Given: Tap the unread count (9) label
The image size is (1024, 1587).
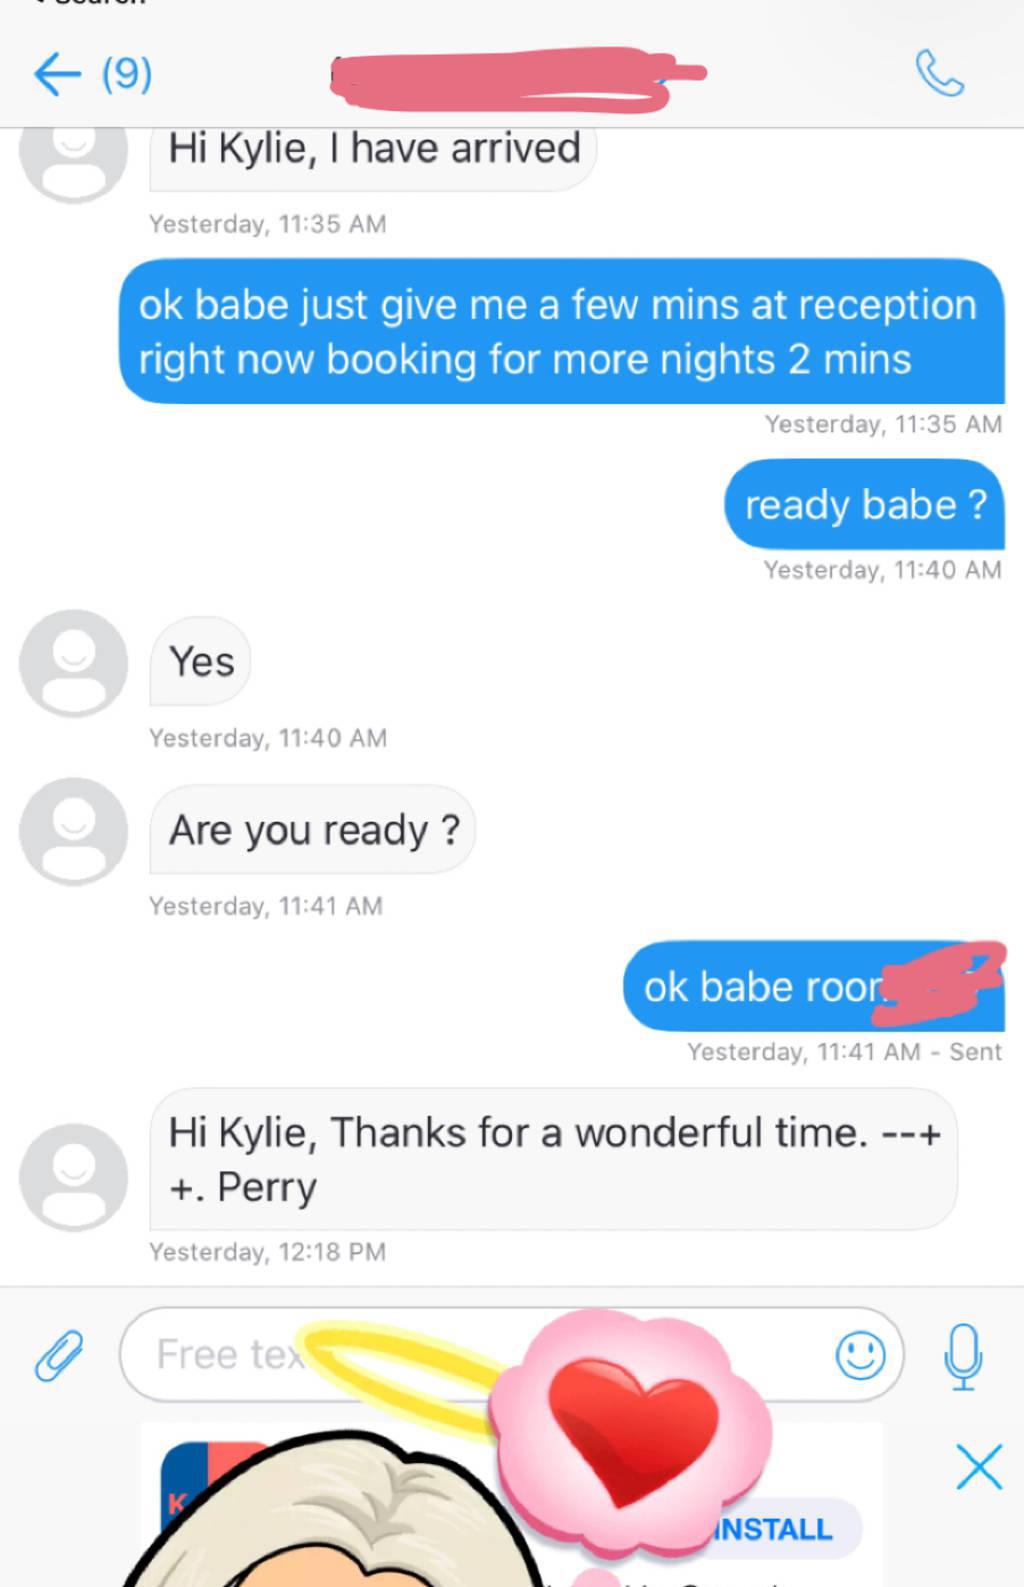Looking at the screenshot, I should coord(127,74).
